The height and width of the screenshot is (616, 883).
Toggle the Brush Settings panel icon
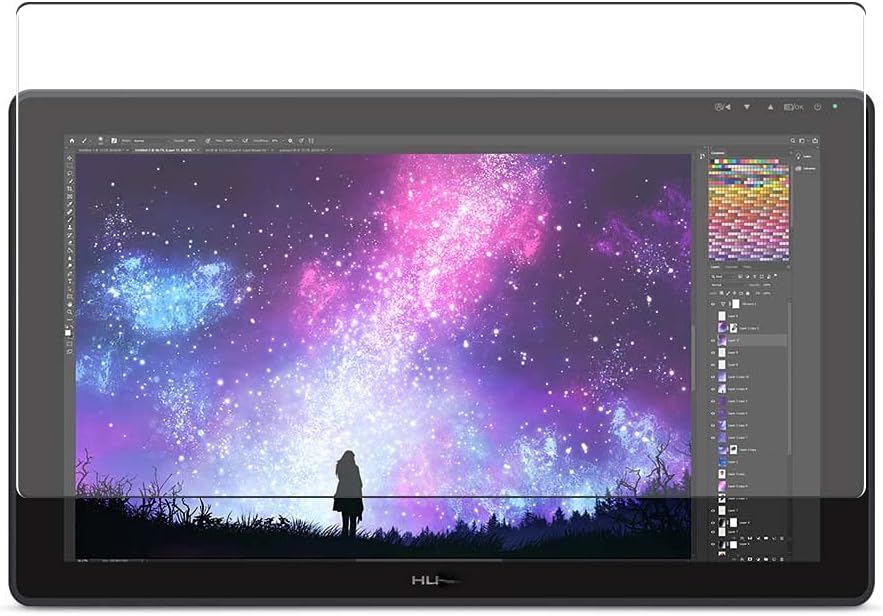point(114,141)
